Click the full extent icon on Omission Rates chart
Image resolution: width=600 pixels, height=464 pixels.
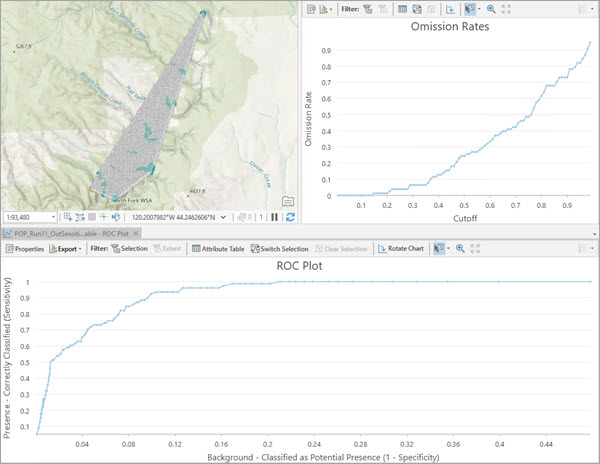click(506, 8)
